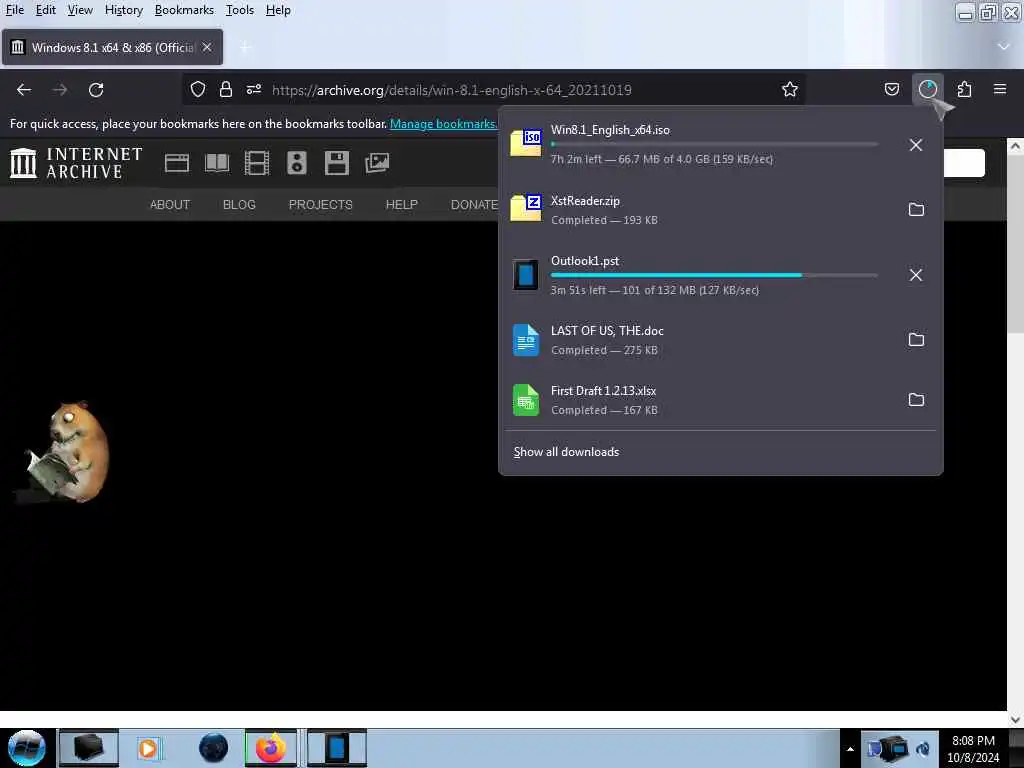Open the site permissions icon
The image size is (1024, 768).
254,89
